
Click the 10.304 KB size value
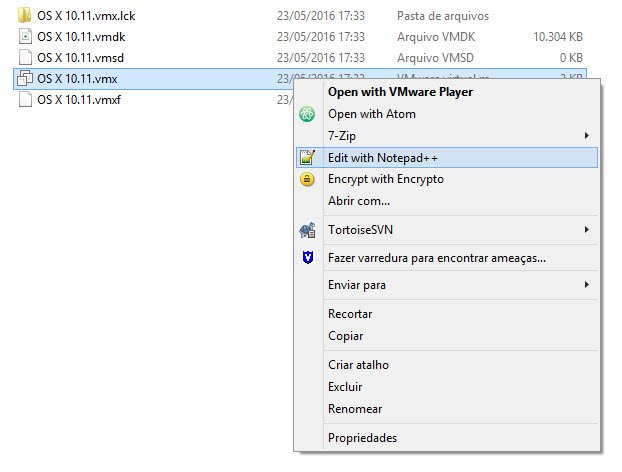coord(558,37)
